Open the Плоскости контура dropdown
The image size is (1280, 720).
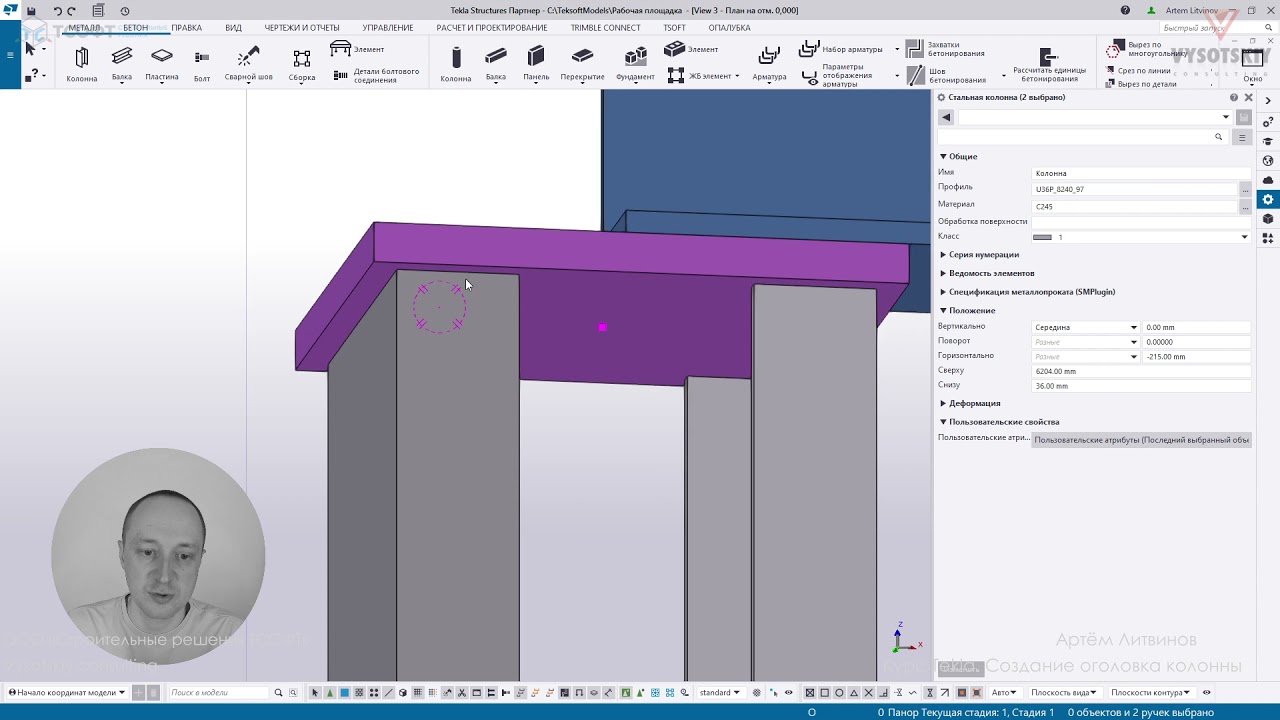tap(1150, 692)
